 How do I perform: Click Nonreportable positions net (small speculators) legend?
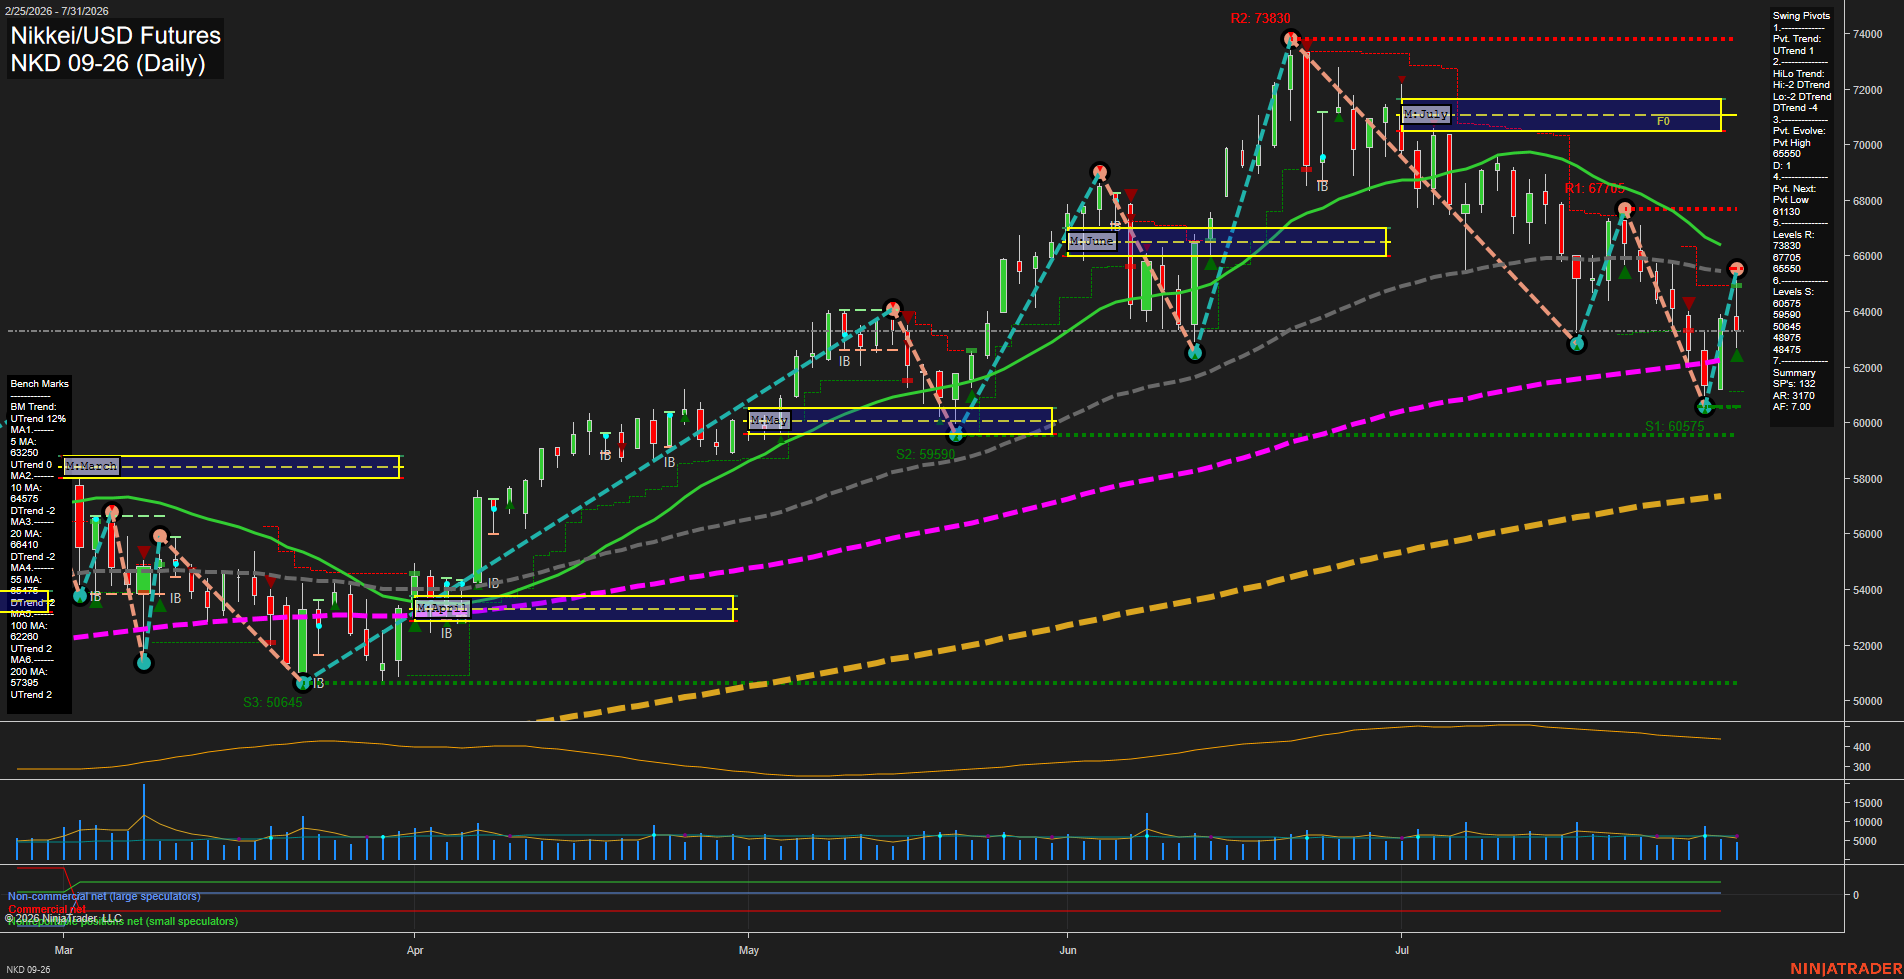point(122,921)
